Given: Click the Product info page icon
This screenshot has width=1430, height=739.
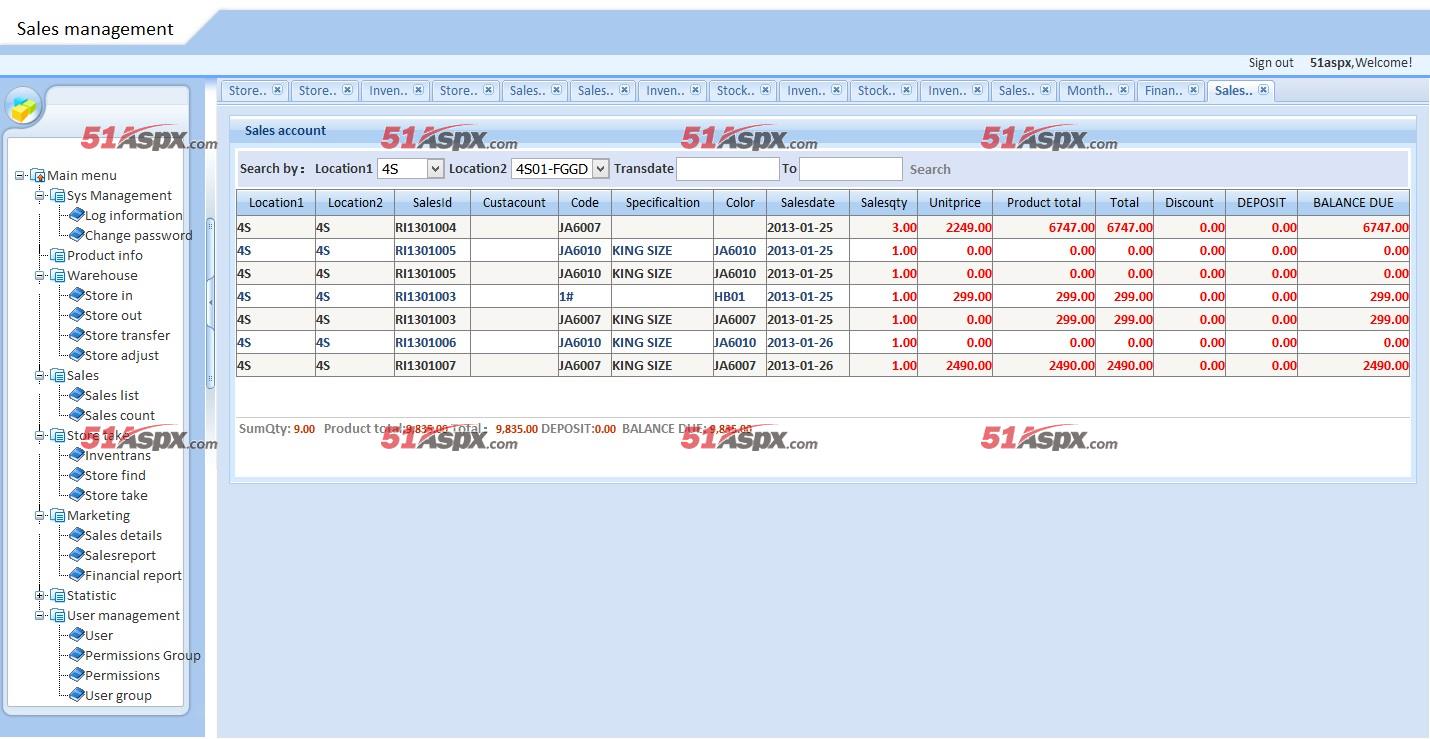Looking at the screenshot, I should [58, 255].
